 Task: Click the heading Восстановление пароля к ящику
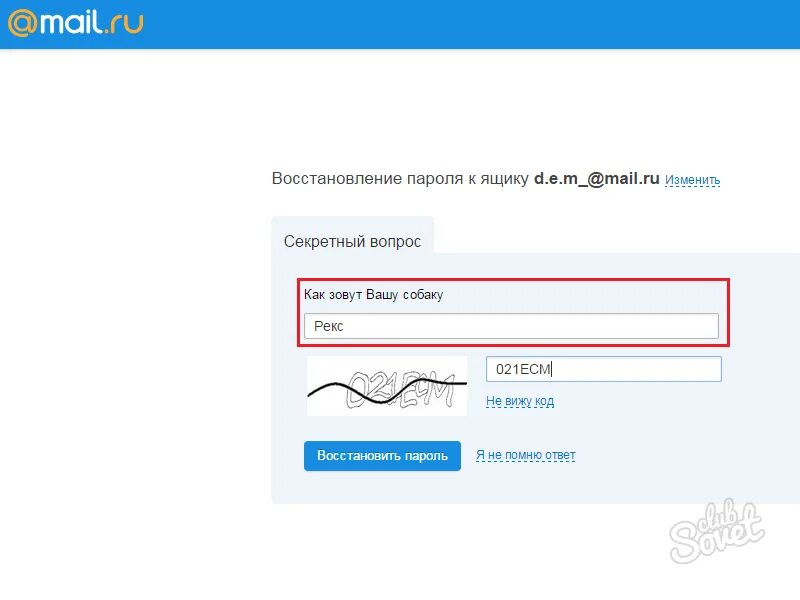coord(400,179)
